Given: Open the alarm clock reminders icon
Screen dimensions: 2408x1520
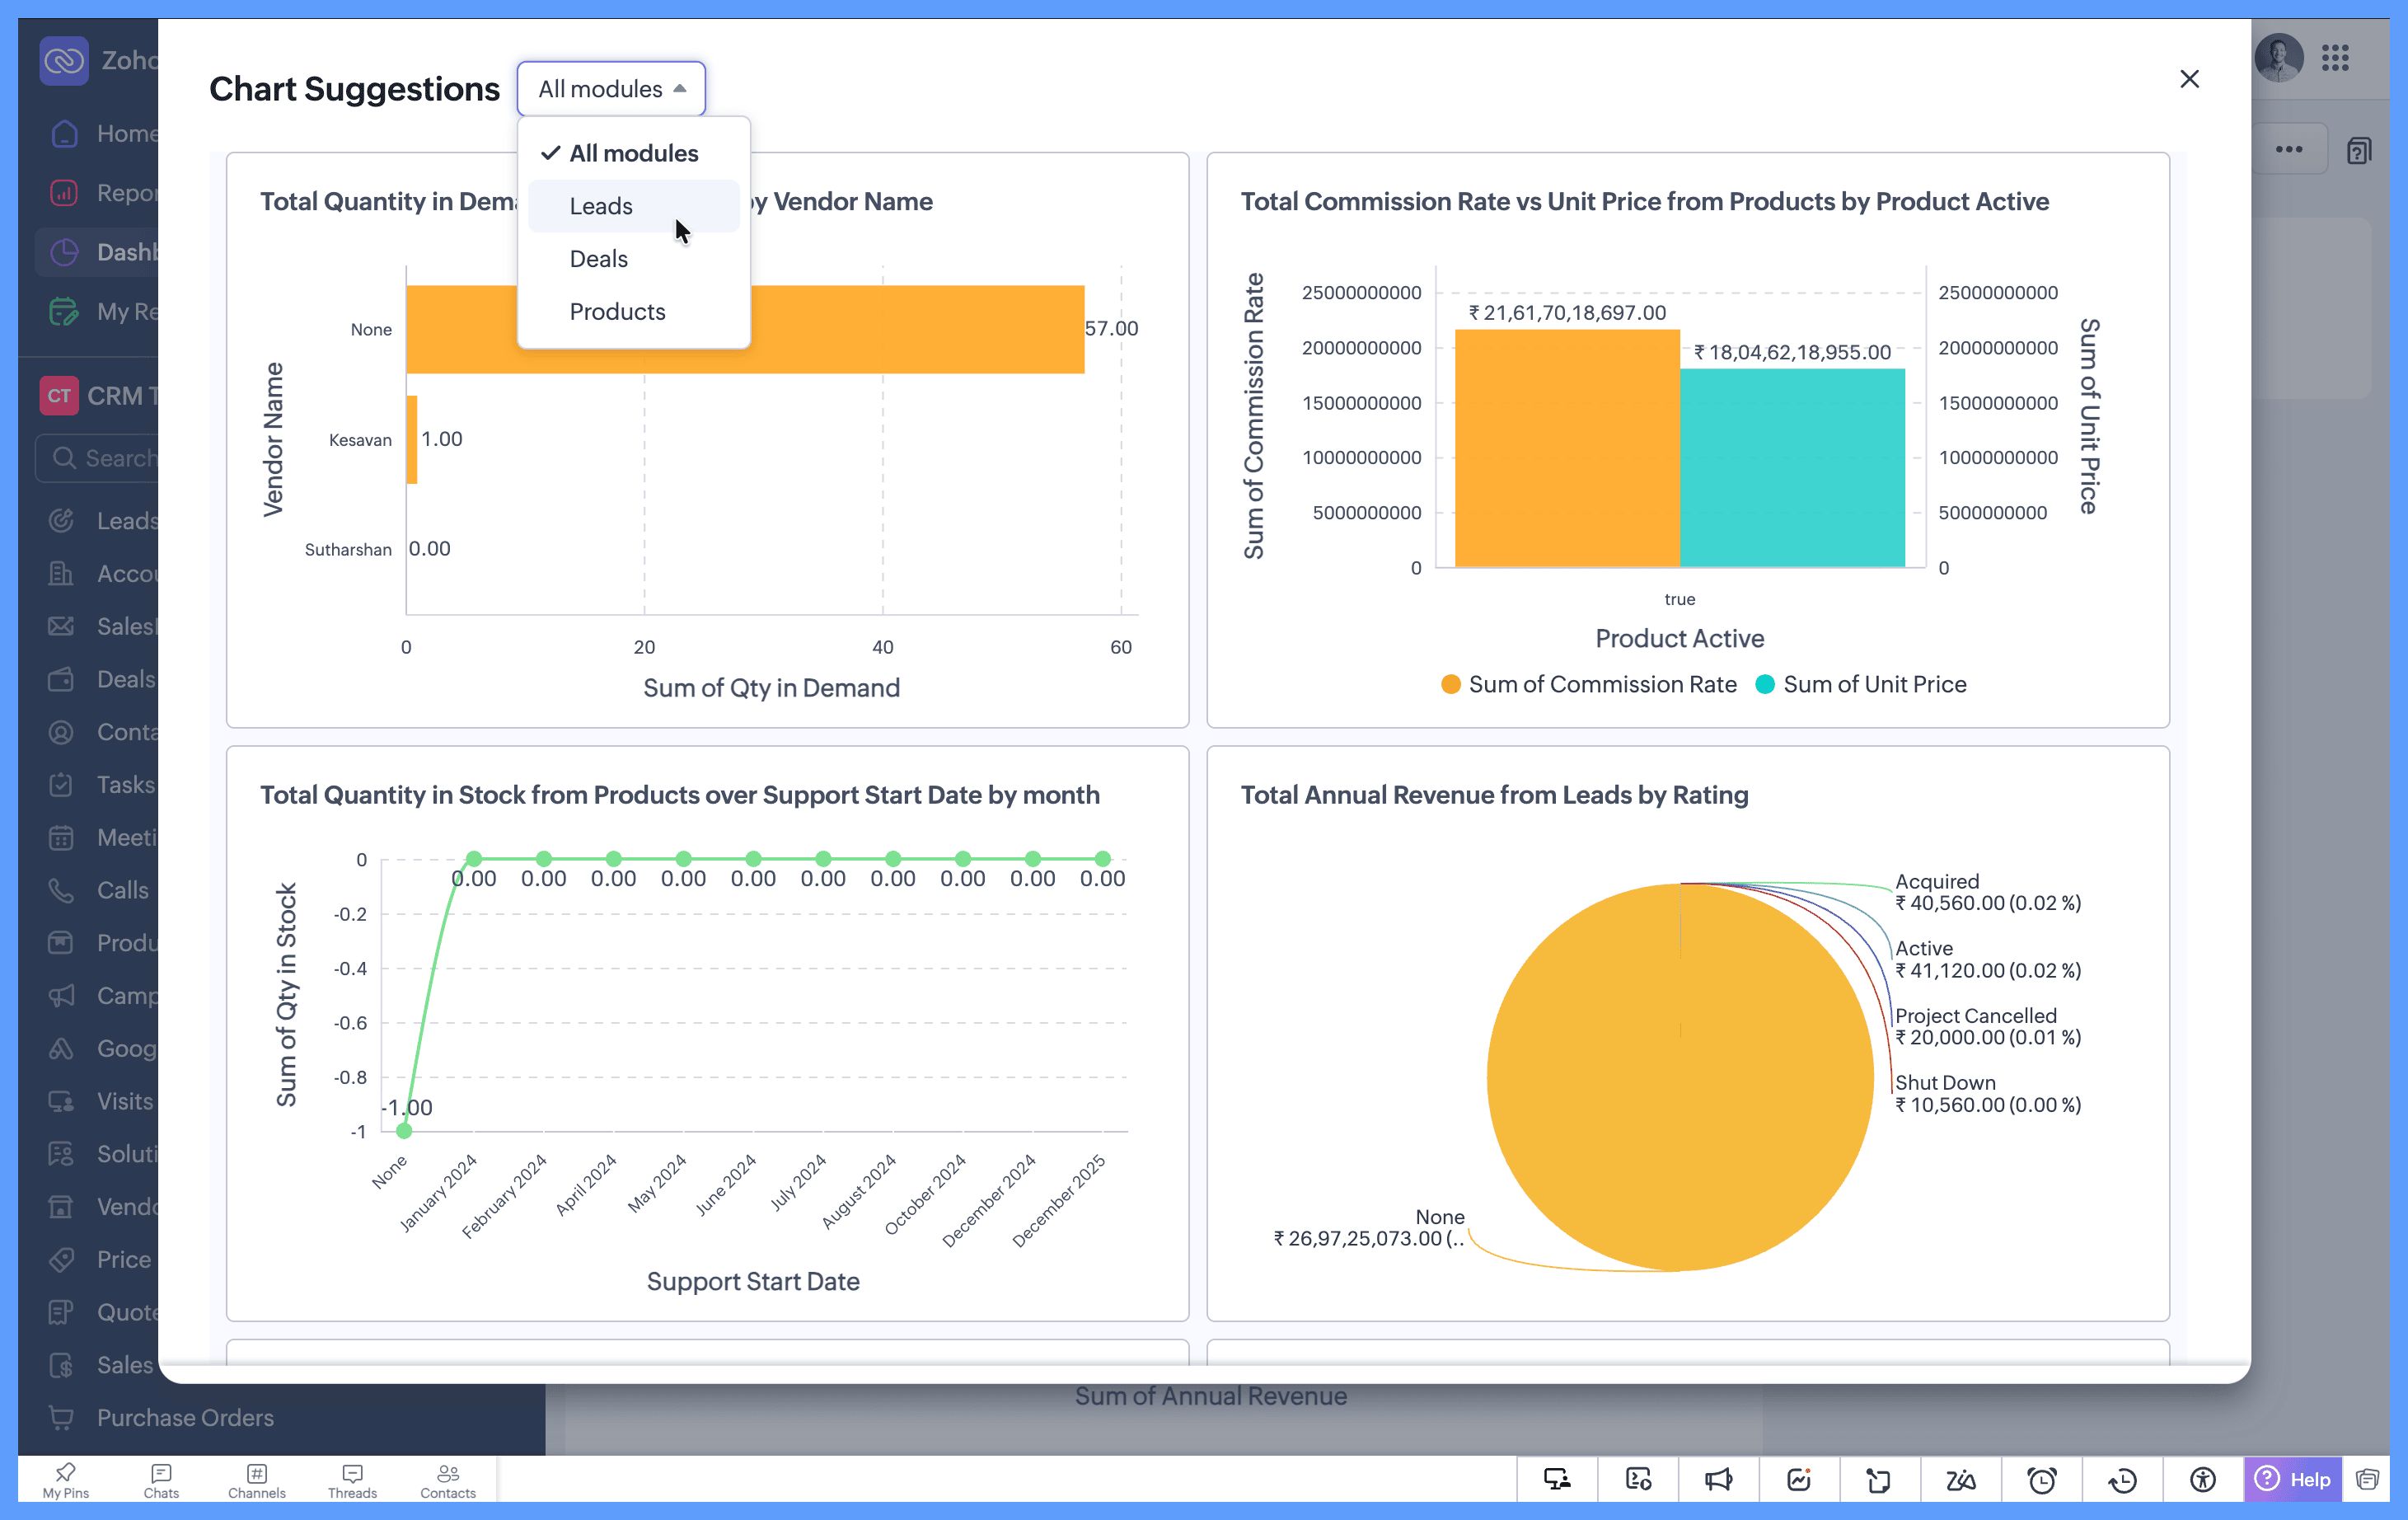Looking at the screenshot, I should [x=2041, y=1479].
